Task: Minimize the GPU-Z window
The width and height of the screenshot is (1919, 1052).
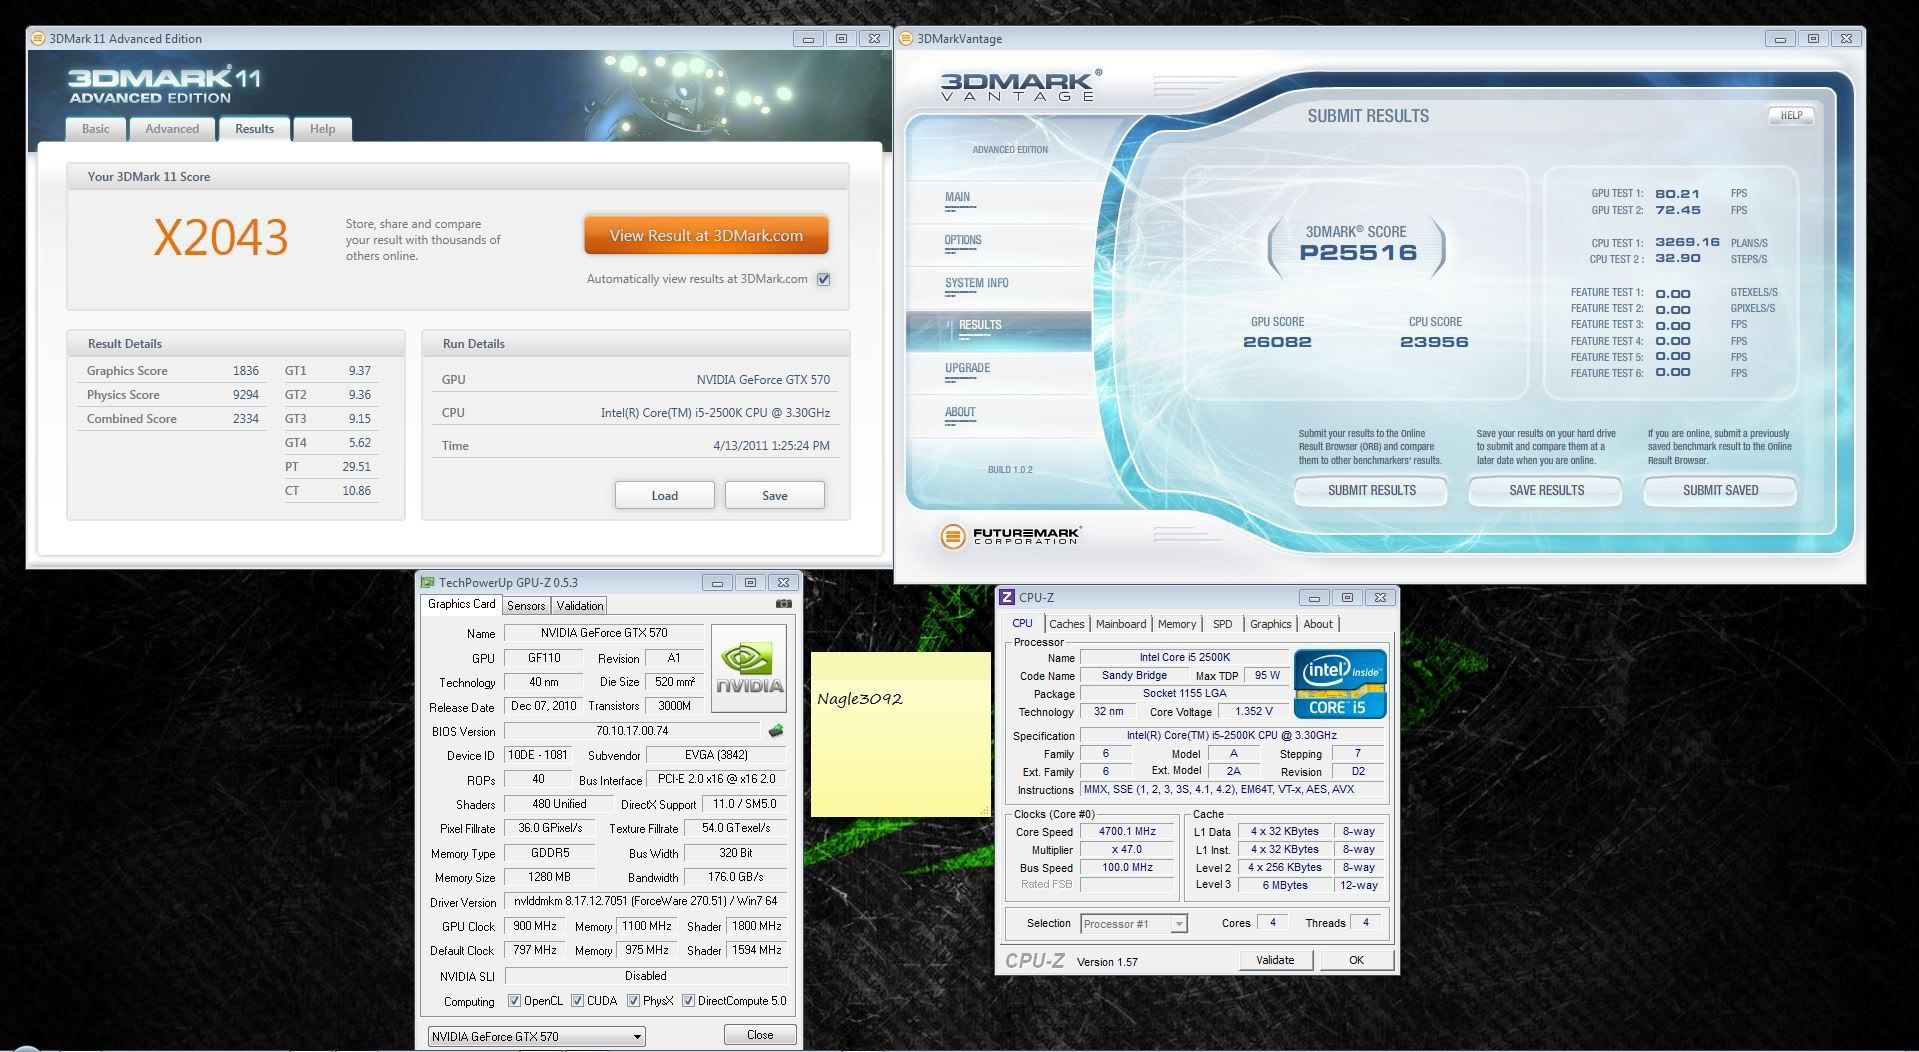Action: pyautogui.click(x=717, y=582)
